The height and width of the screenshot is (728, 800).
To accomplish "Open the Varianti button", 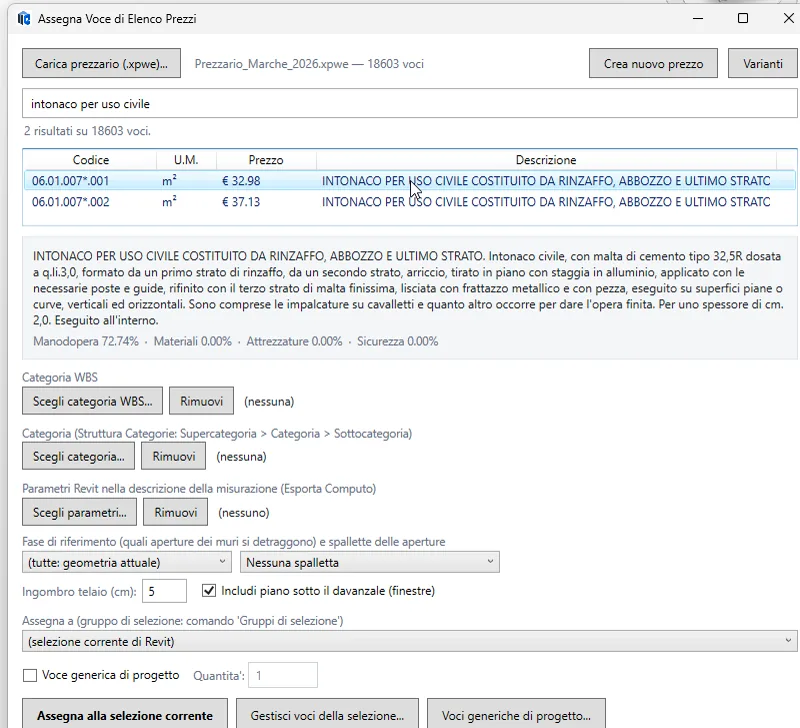I will coord(762,64).
